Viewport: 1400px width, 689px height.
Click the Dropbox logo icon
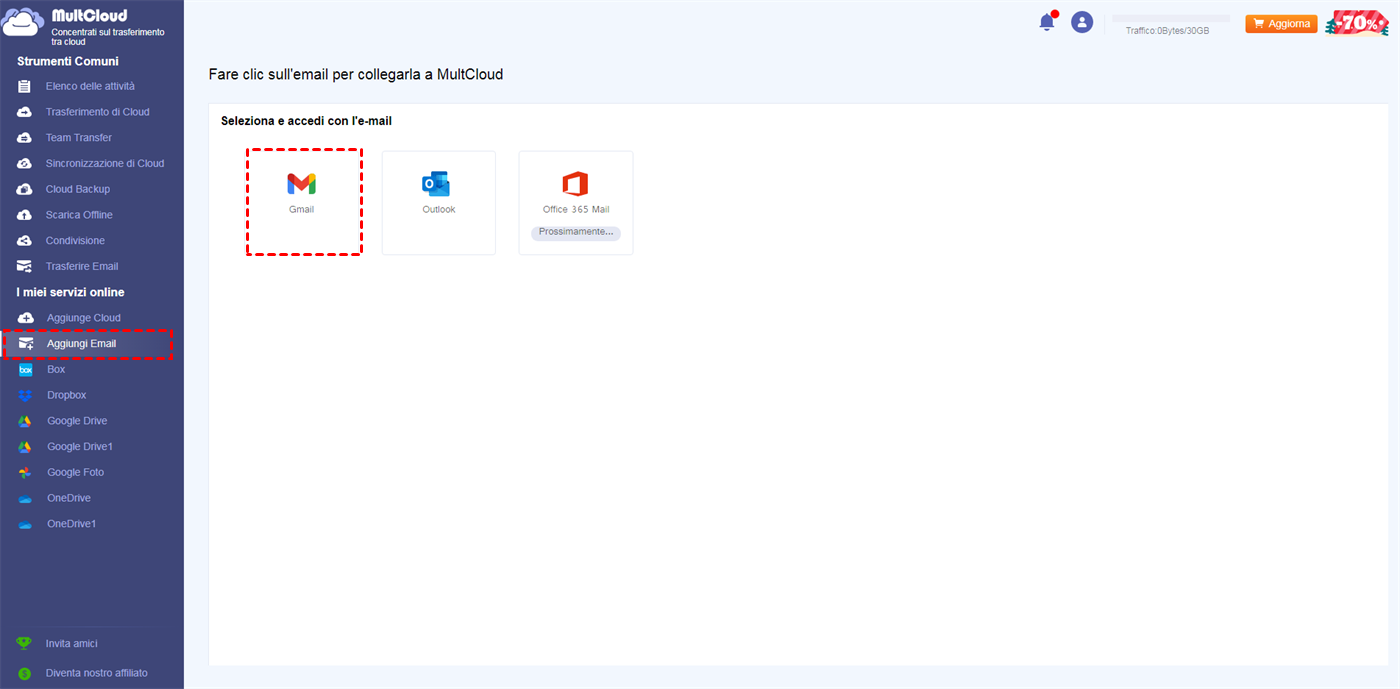tap(26, 395)
